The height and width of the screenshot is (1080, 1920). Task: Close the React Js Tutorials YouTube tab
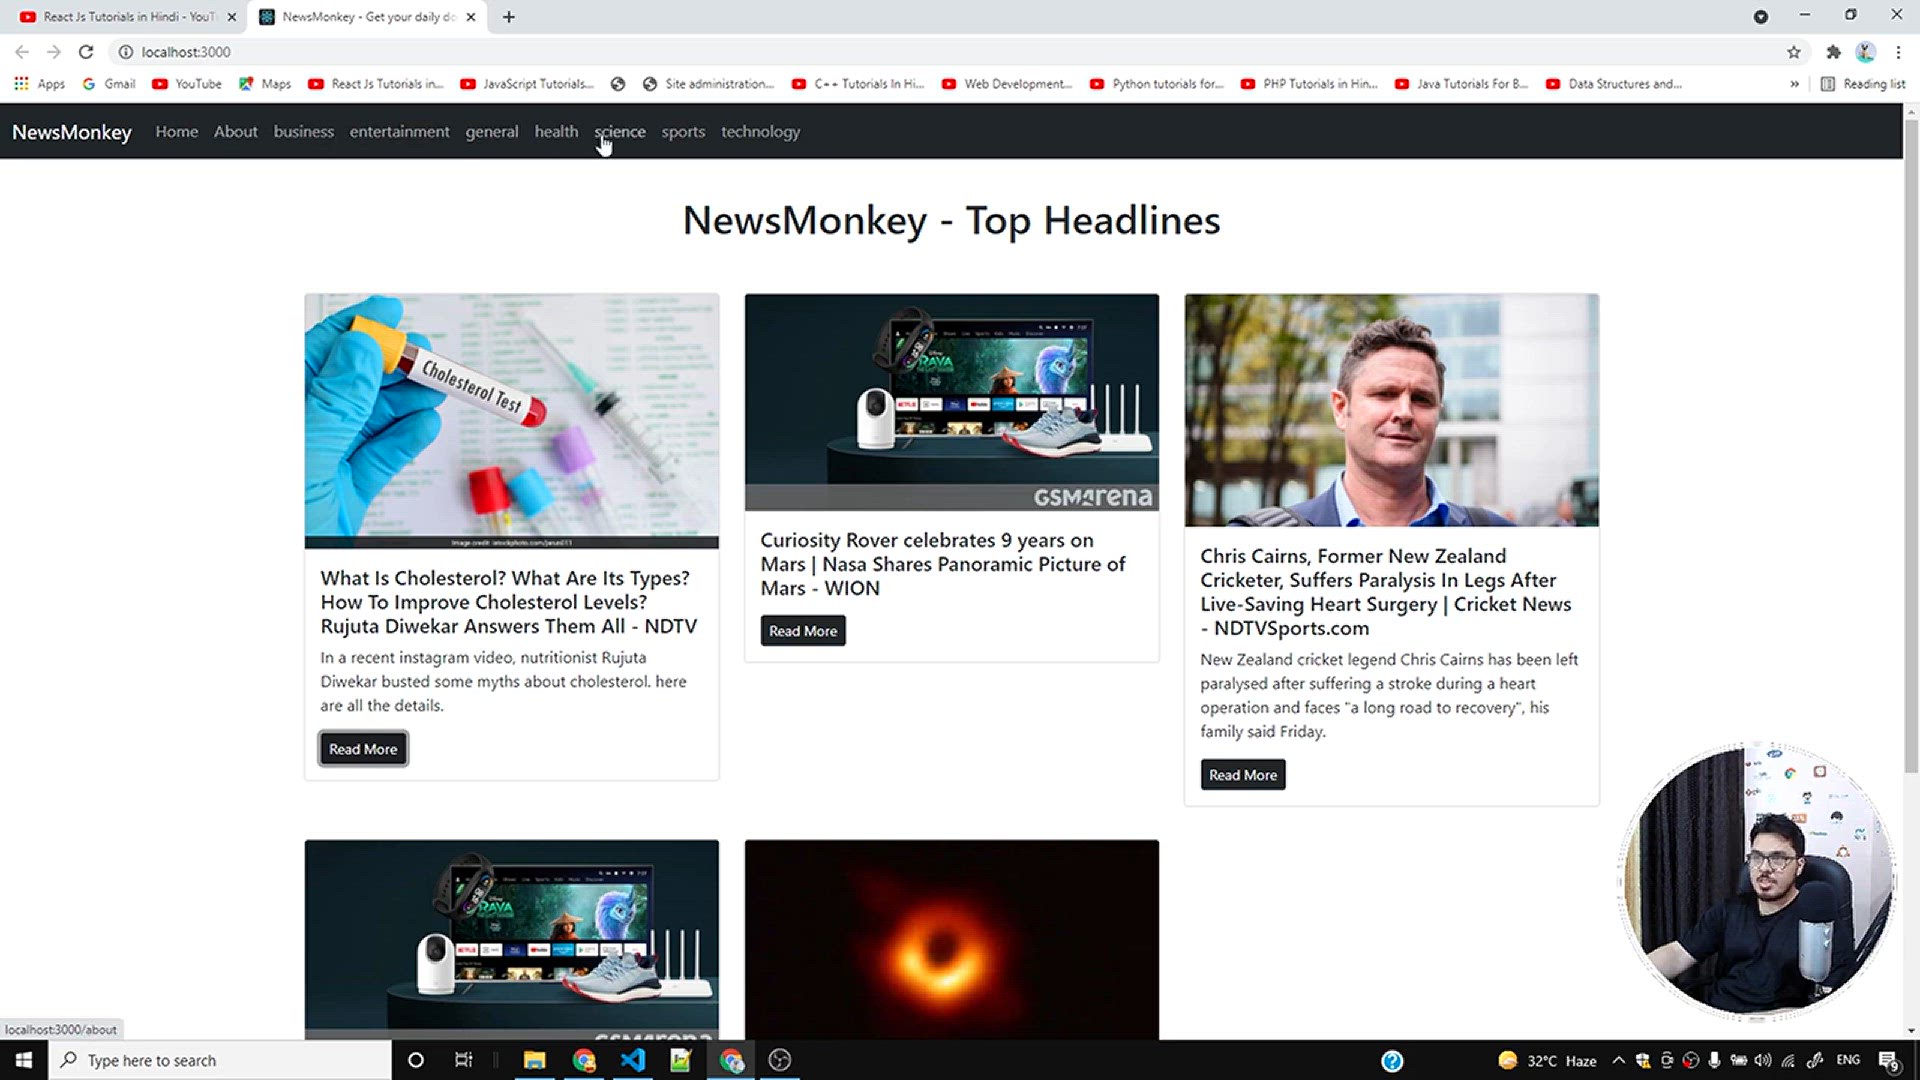[x=232, y=17]
